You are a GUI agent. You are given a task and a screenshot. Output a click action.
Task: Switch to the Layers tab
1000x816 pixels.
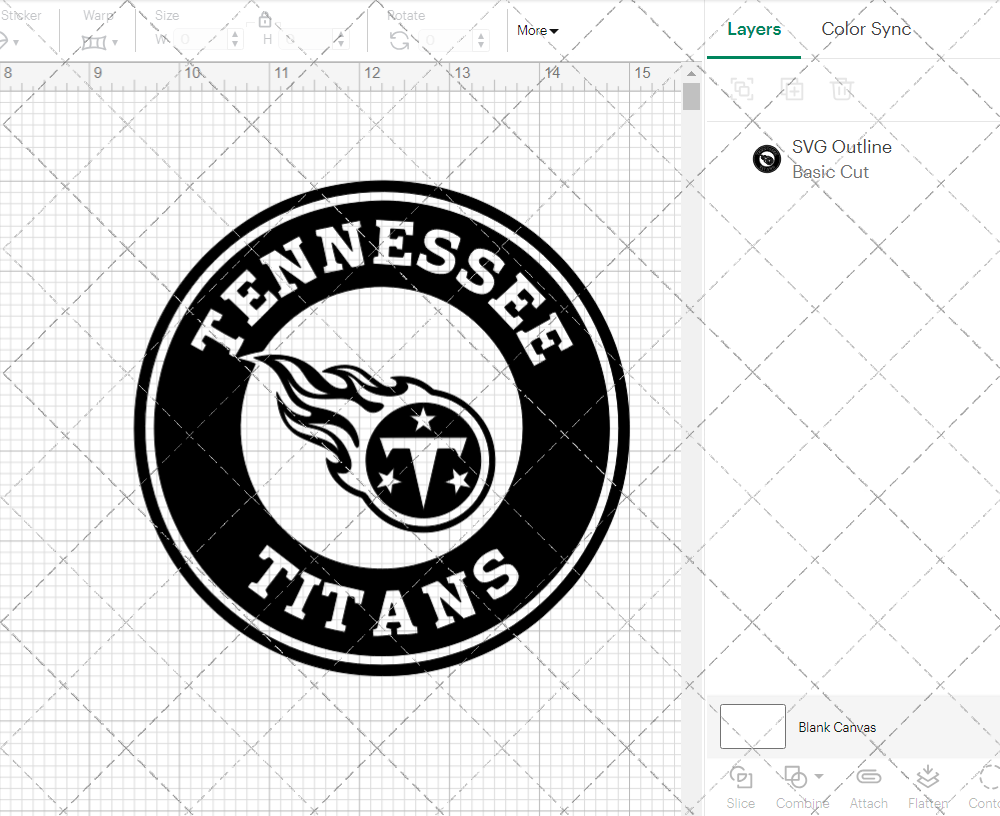tap(754, 29)
